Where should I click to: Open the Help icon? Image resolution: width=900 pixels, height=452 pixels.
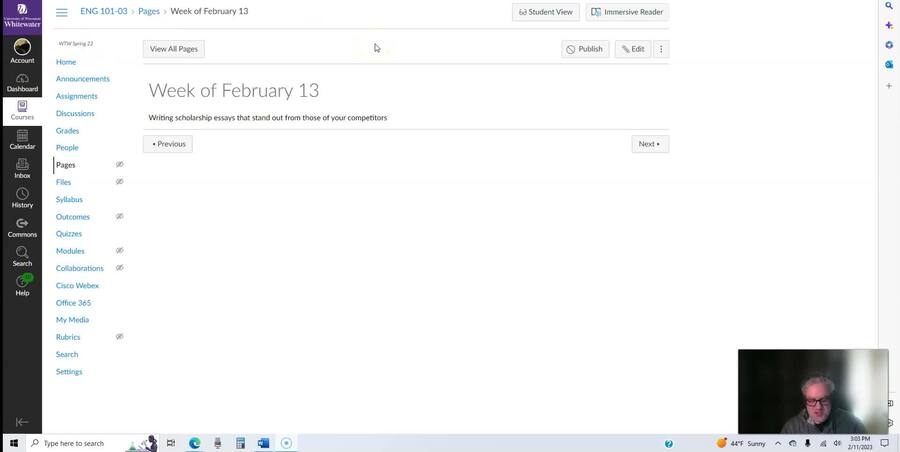pyautogui.click(x=22, y=285)
